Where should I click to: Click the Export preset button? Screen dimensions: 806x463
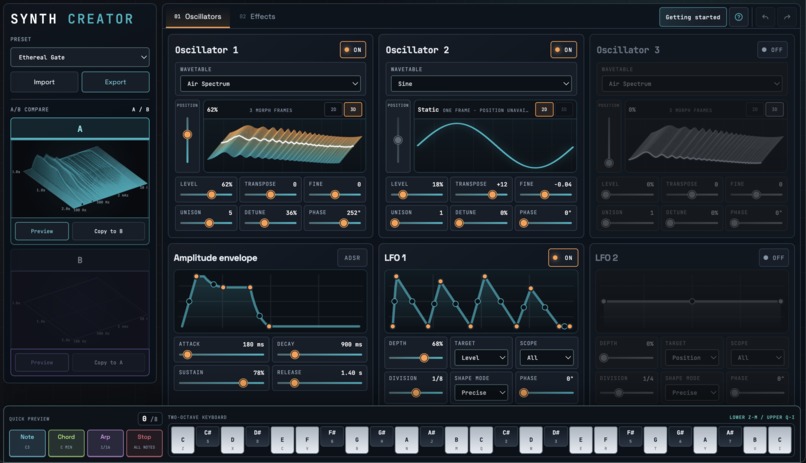[x=115, y=82]
